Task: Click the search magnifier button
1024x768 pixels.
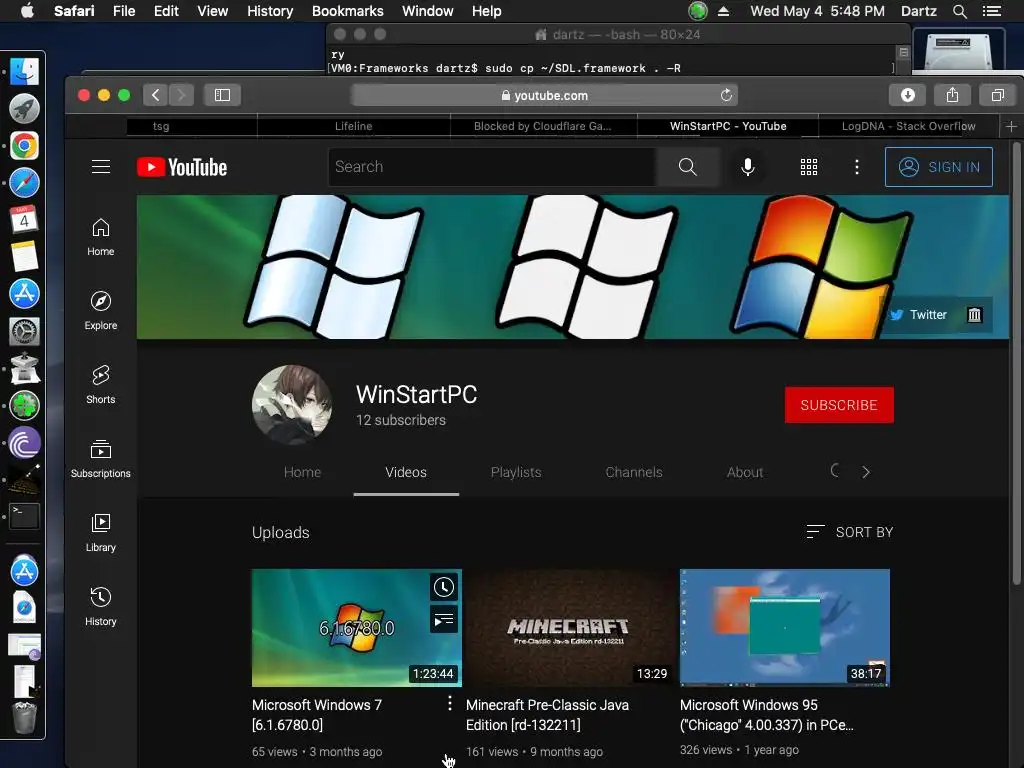Action: [687, 167]
